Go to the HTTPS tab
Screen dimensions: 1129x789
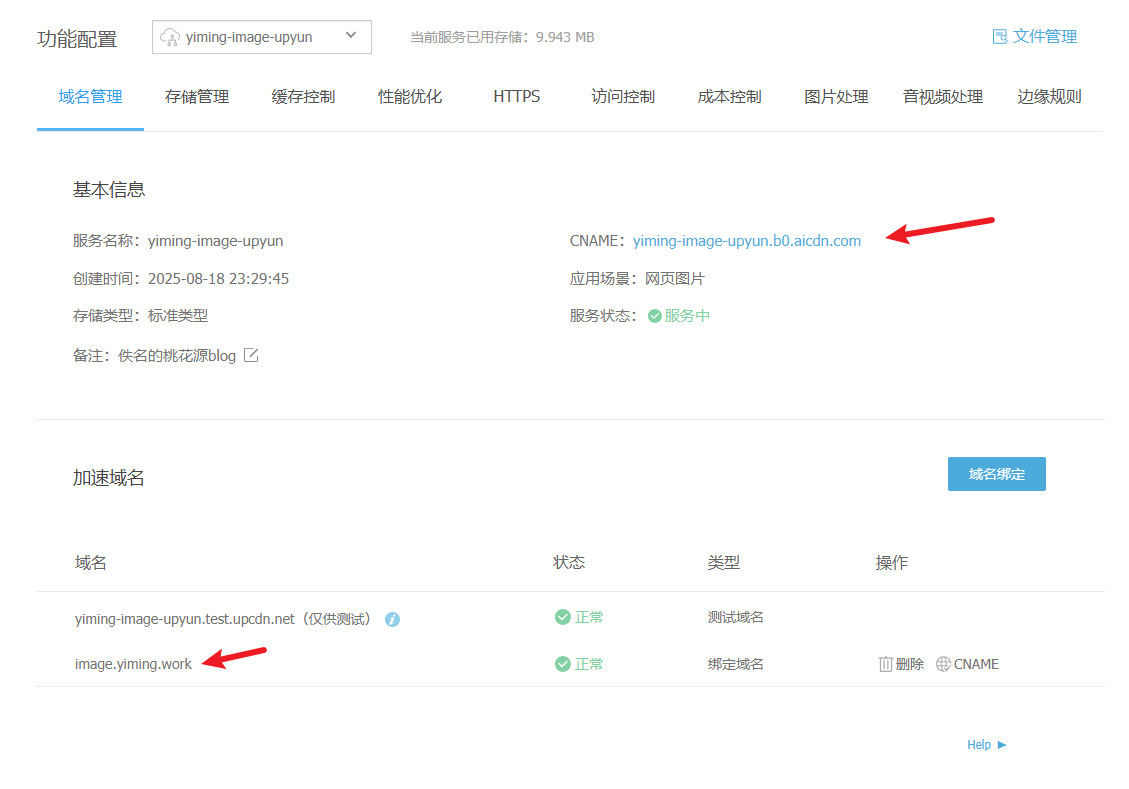516,97
